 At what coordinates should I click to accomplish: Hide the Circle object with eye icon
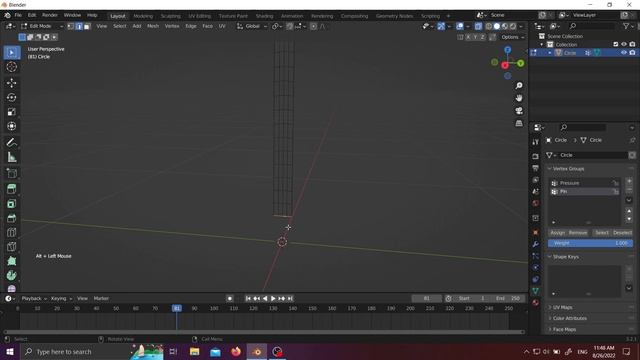(624, 53)
